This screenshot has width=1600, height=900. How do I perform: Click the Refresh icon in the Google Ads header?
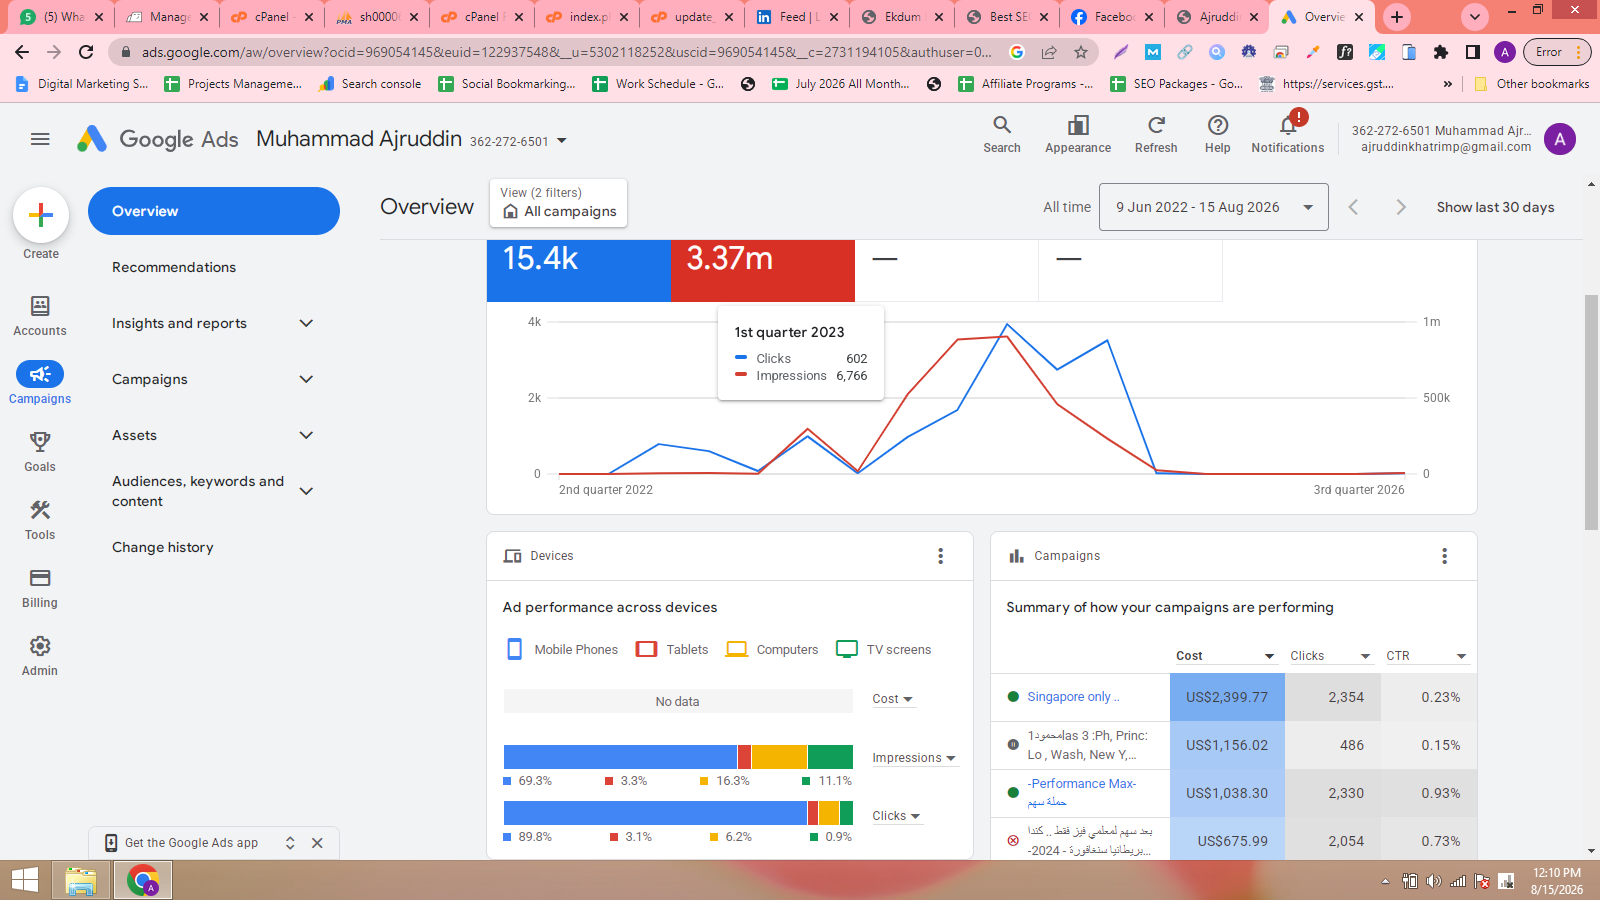[x=1156, y=134]
